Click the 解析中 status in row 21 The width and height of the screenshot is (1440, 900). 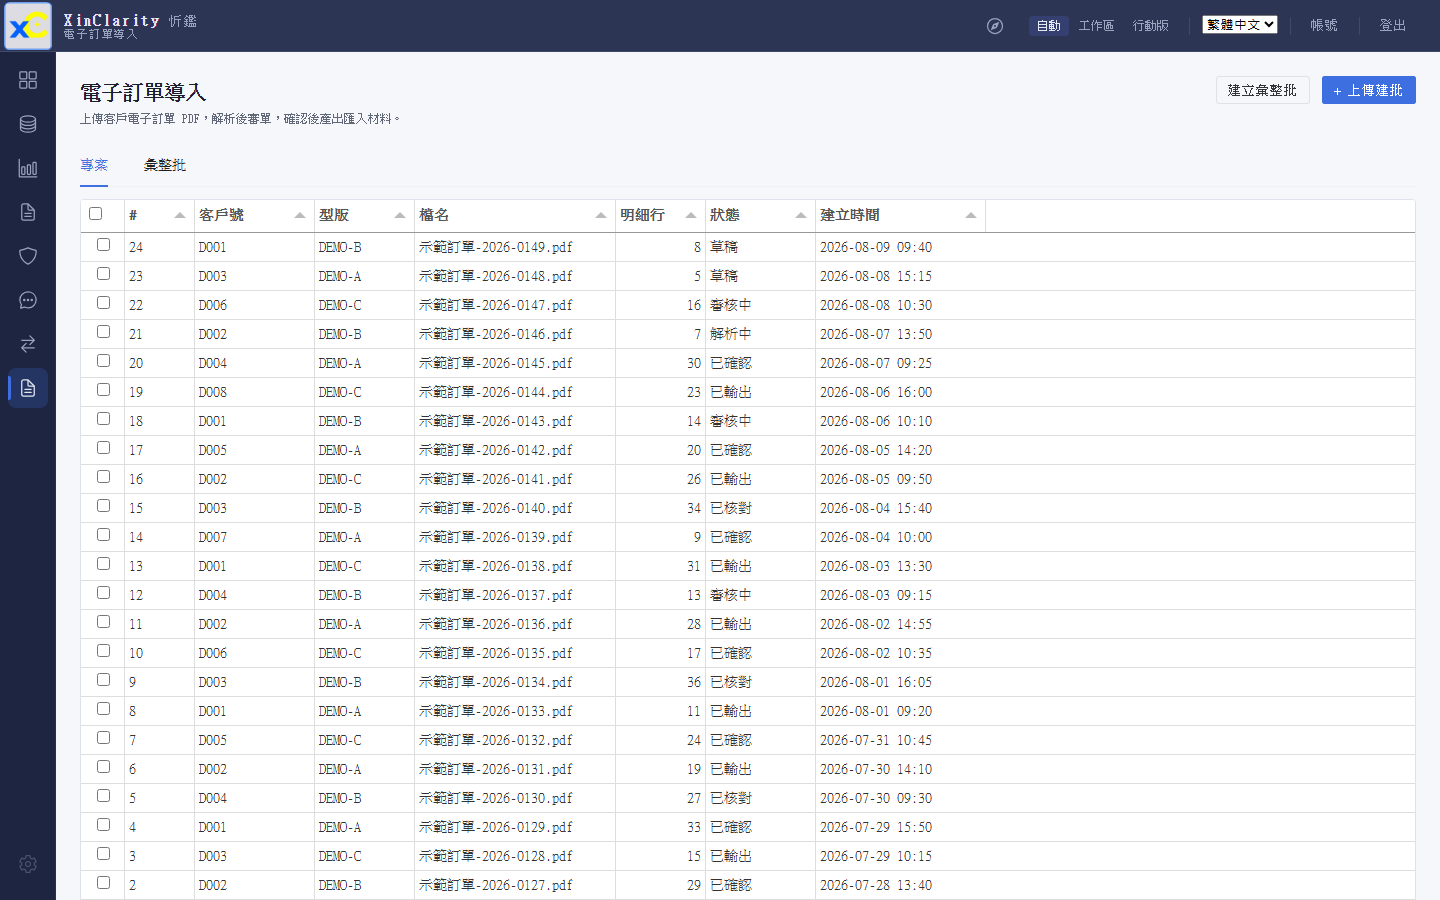tap(731, 334)
